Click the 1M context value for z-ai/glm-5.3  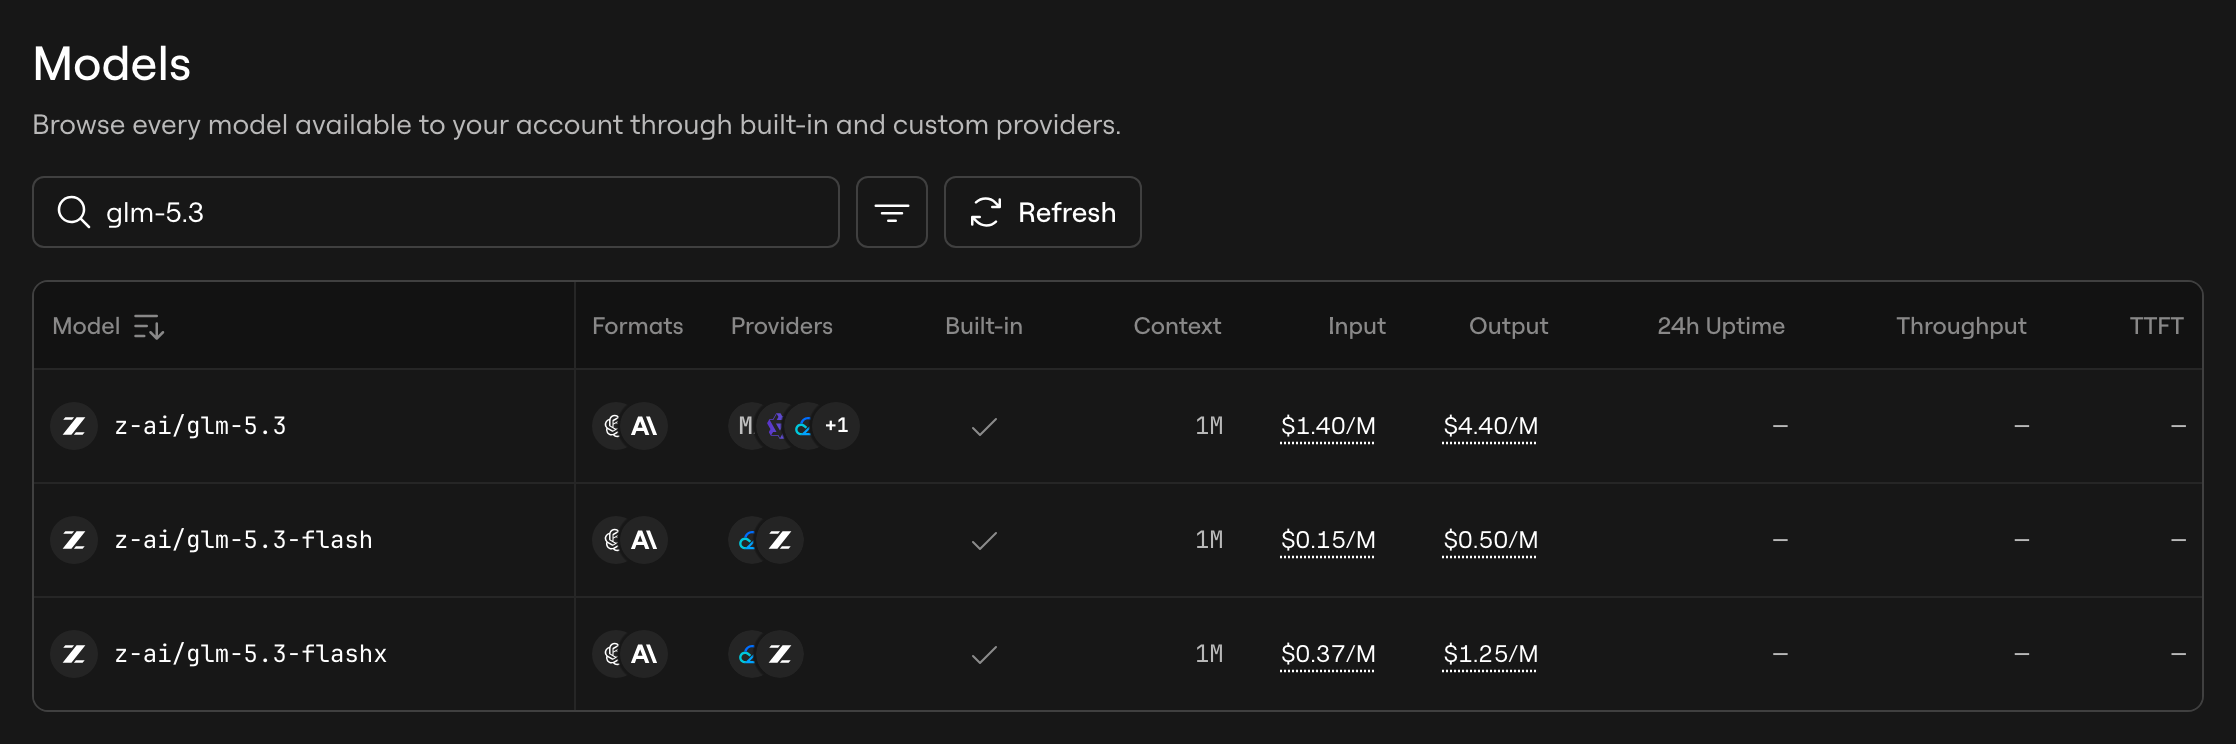pos(1209,426)
